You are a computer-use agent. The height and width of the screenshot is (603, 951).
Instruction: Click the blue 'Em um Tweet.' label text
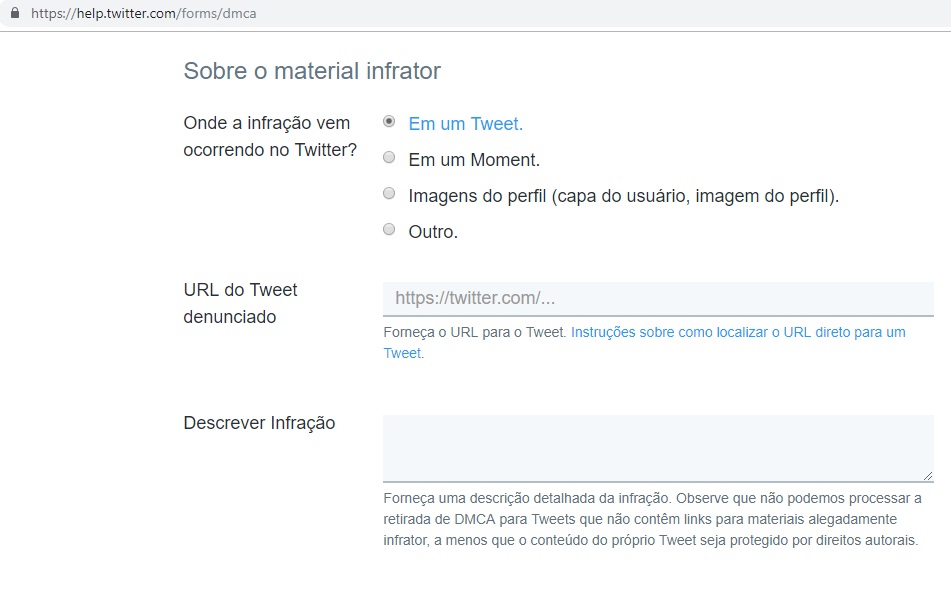[465, 124]
